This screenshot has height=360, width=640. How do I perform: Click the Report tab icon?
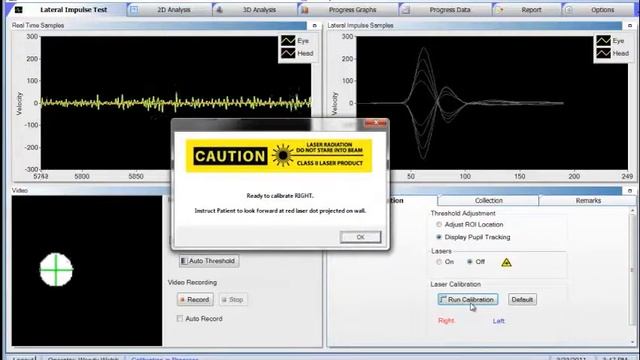(x=500, y=10)
